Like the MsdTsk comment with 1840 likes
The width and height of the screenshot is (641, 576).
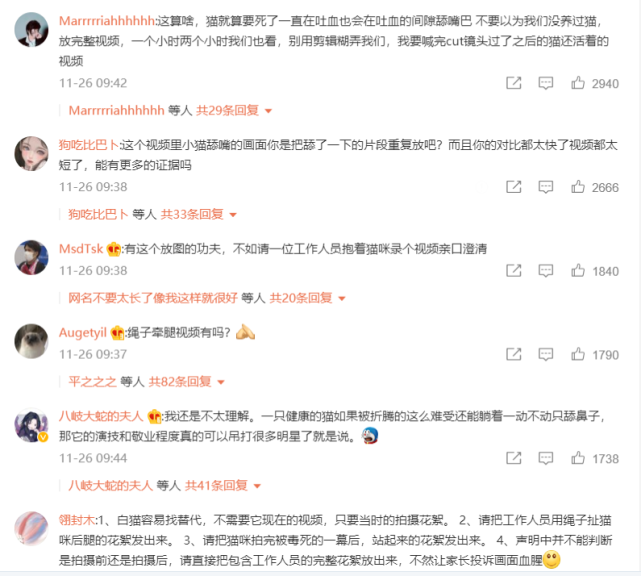point(577,271)
